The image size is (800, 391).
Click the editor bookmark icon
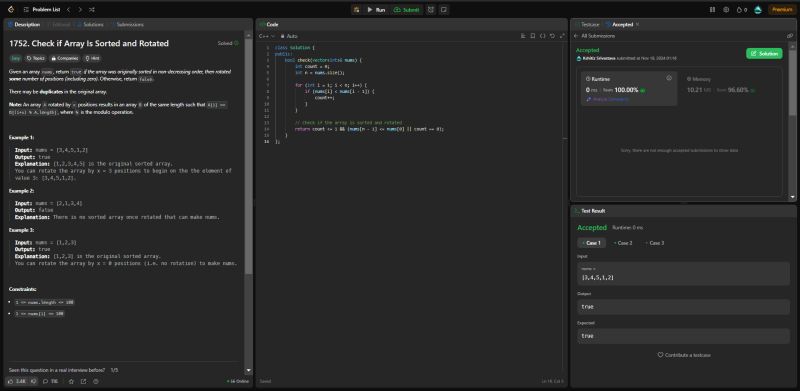point(533,36)
